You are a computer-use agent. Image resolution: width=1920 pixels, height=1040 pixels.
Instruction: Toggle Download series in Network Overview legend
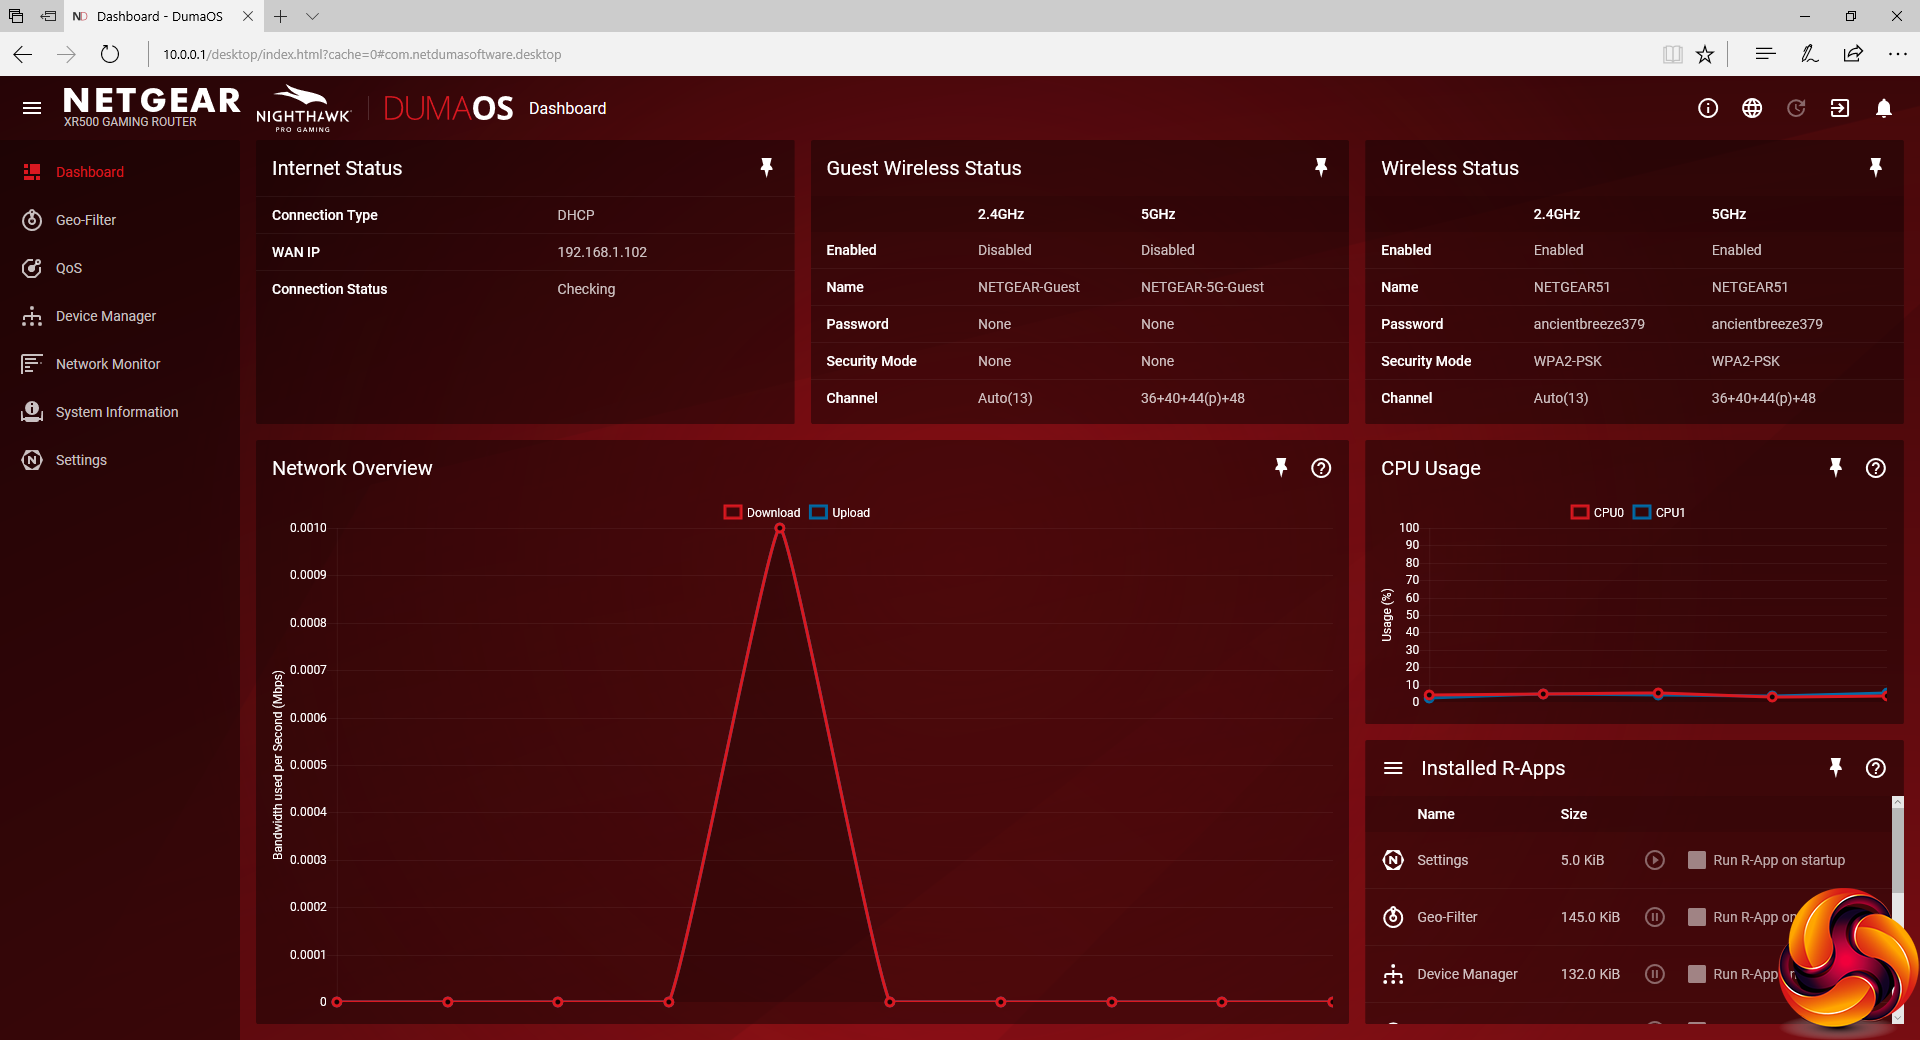point(762,513)
